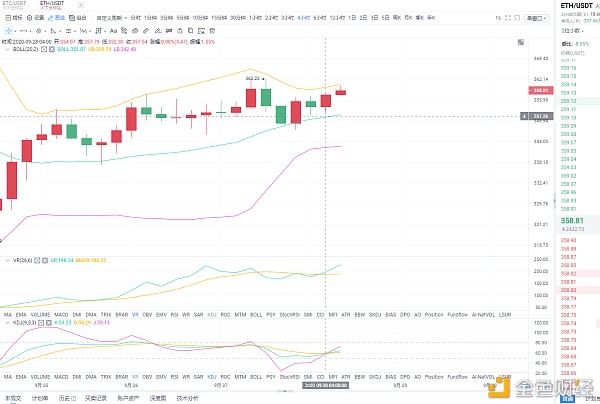Select the 12小时 timeframe
The image size is (600, 404).
point(337,18)
